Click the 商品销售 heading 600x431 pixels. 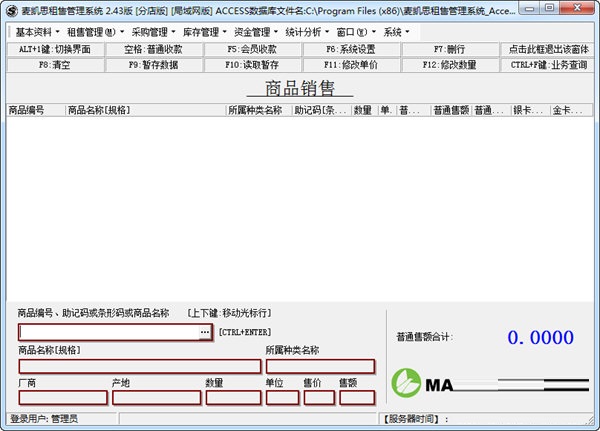coord(300,88)
